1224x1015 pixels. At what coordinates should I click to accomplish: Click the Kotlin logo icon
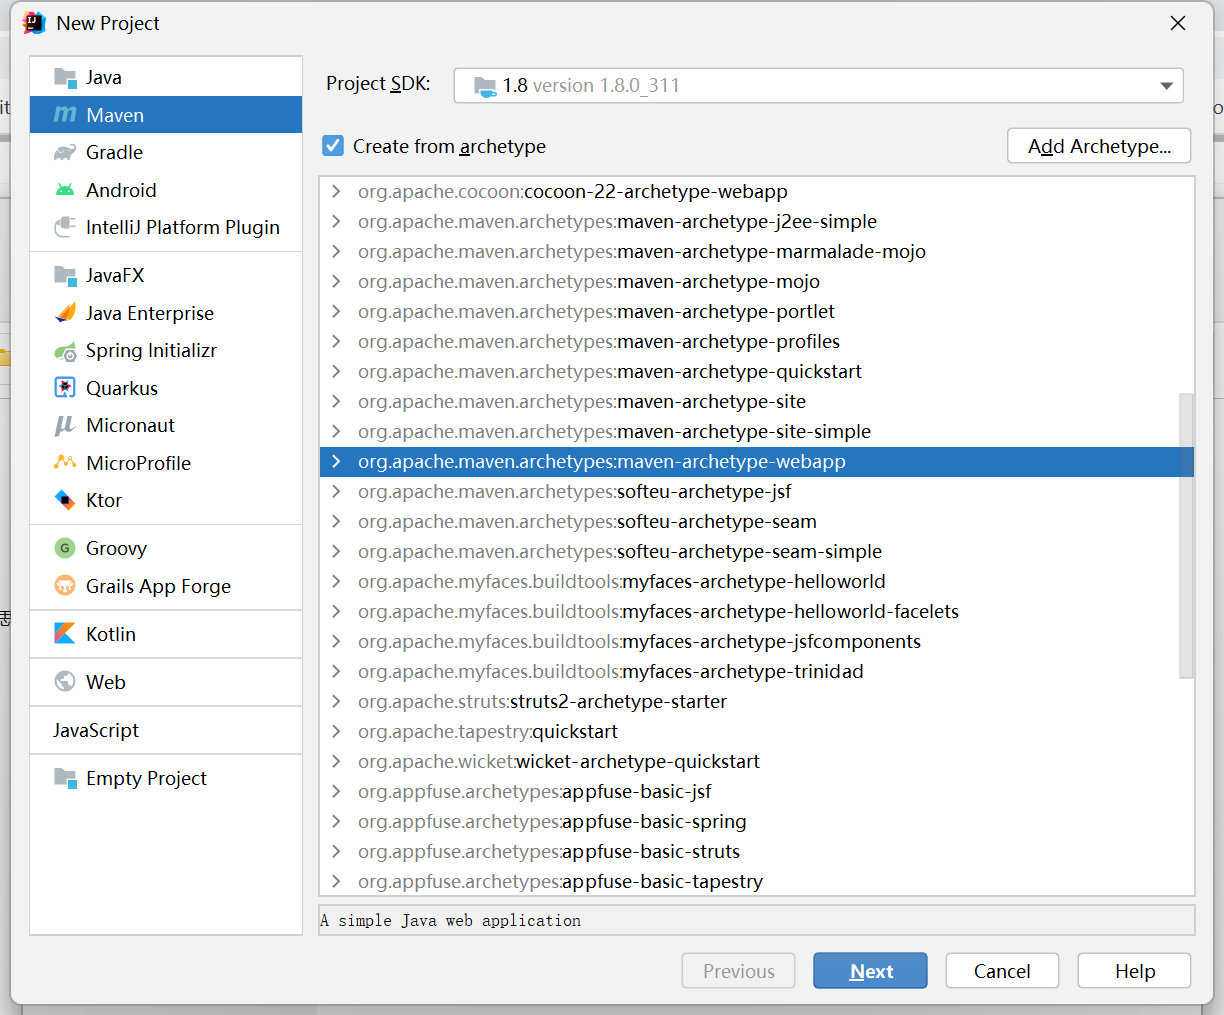[65, 634]
